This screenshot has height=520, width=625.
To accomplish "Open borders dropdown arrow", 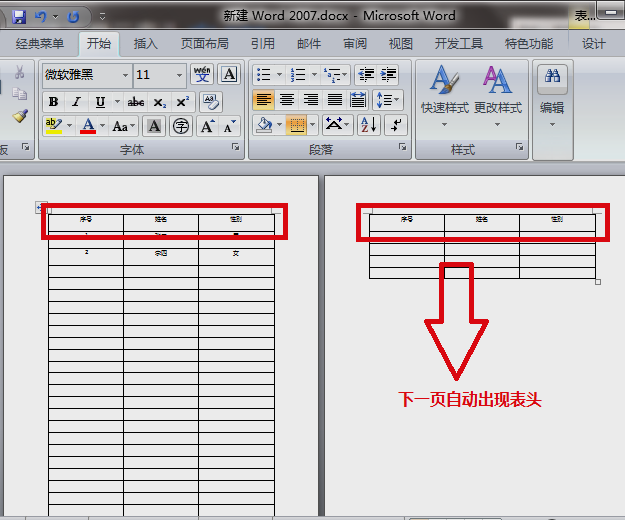I will (x=312, y=126).
